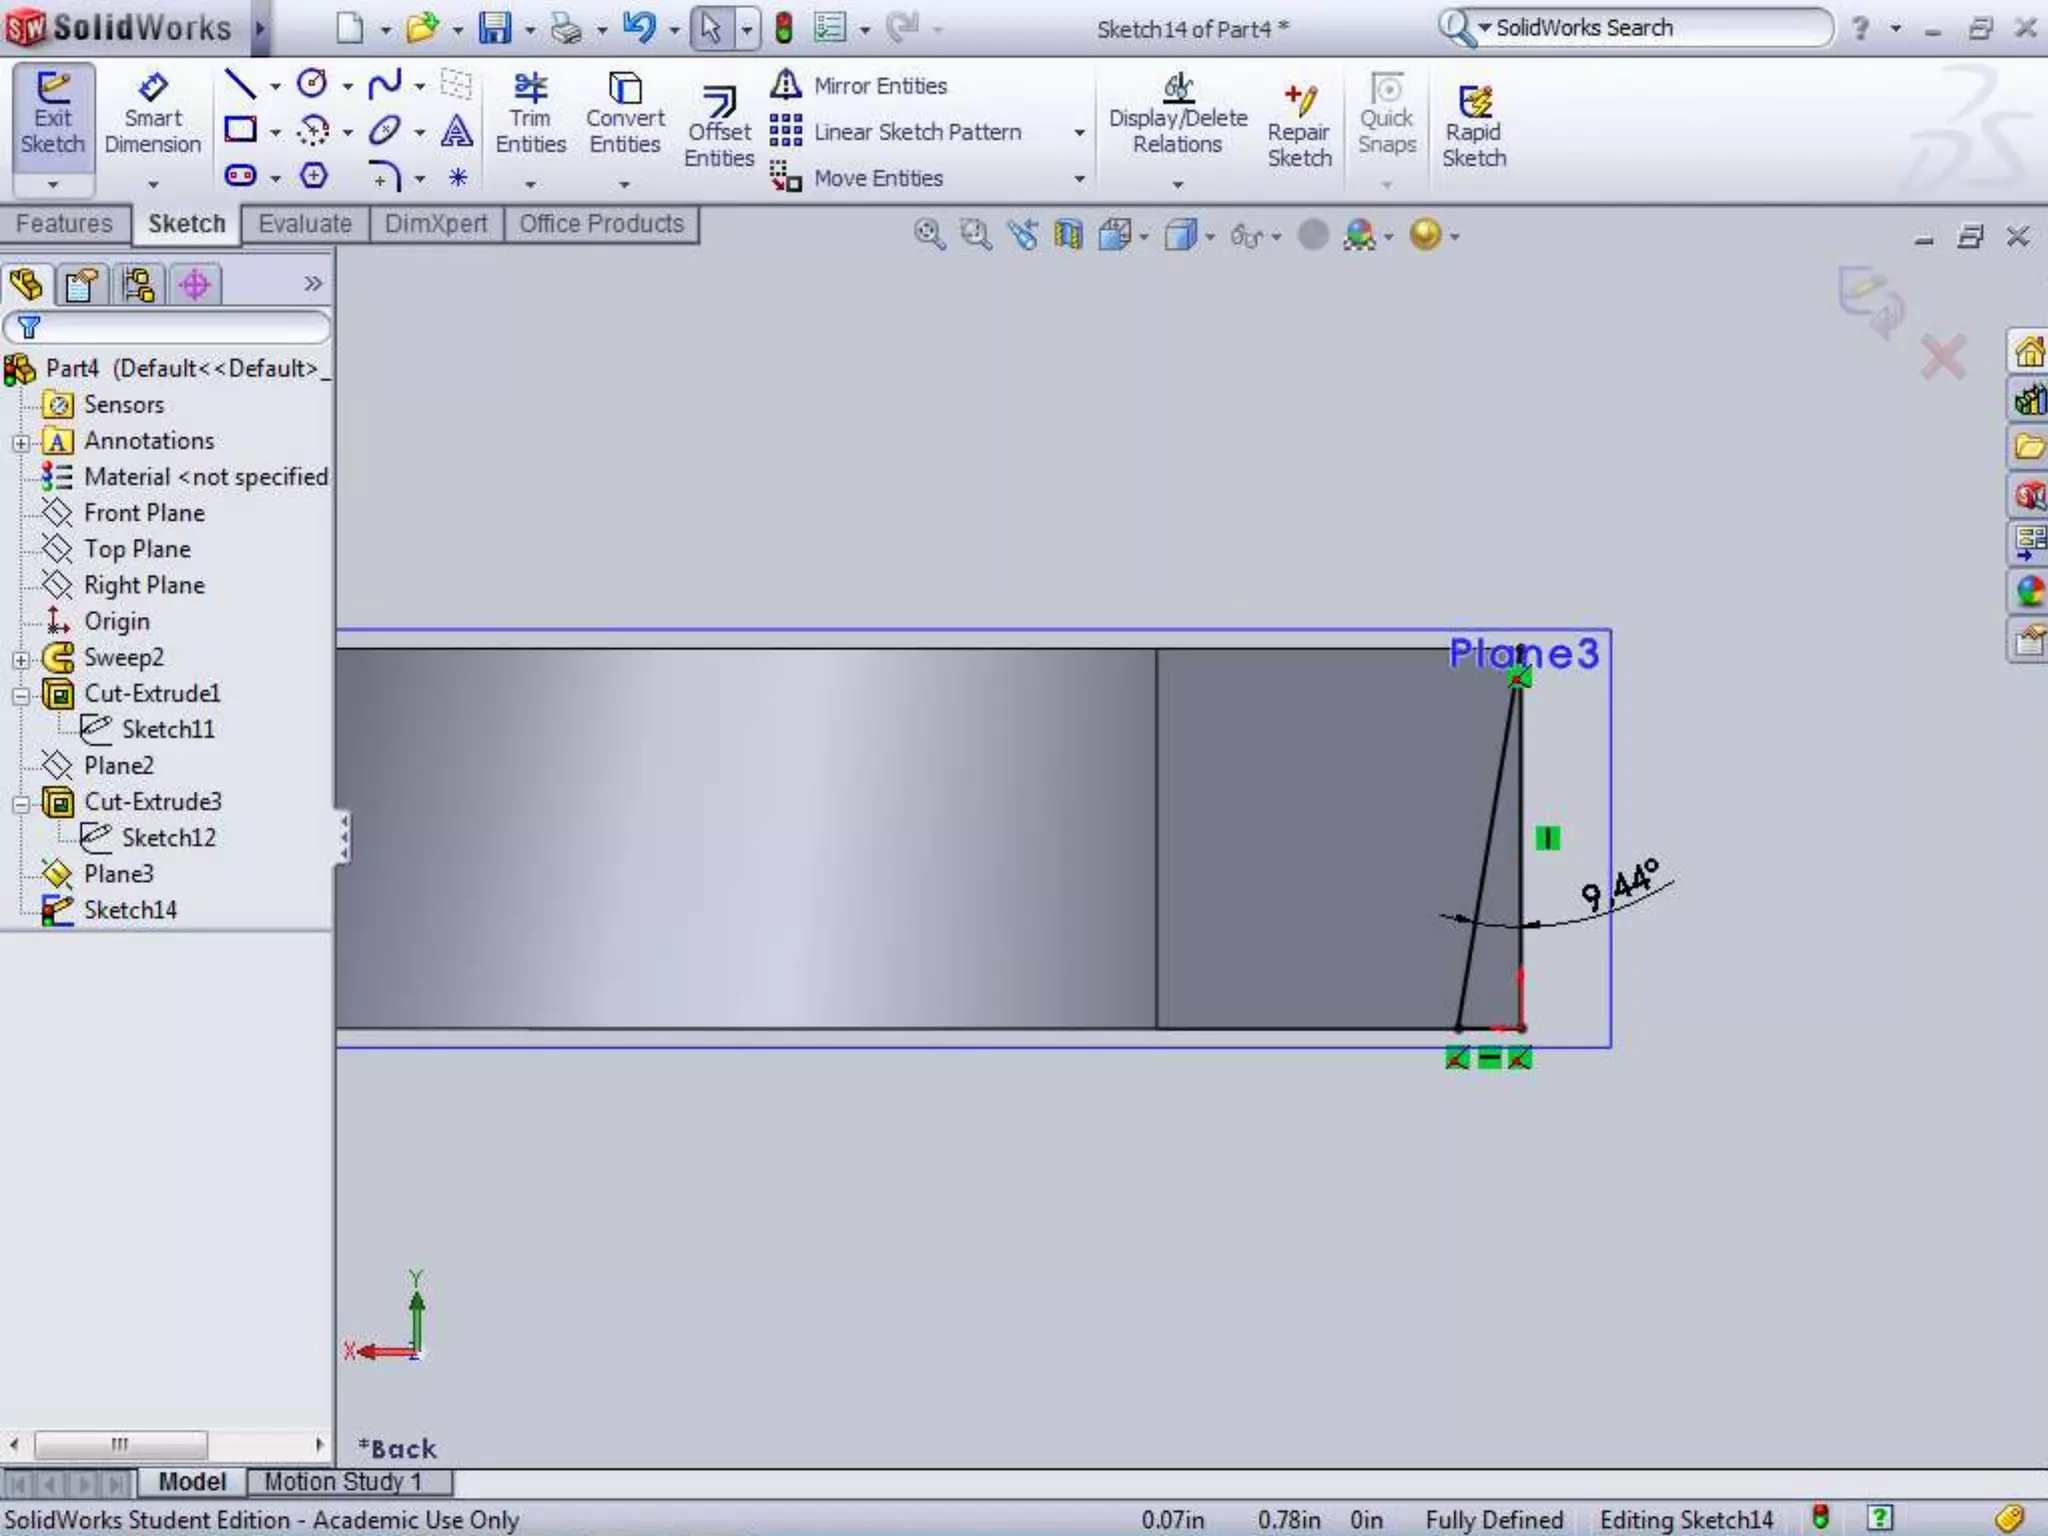The image size is (2048, 1536).
Task: Collapse the Cut-Extrude1 tree node
Action: 21,695
